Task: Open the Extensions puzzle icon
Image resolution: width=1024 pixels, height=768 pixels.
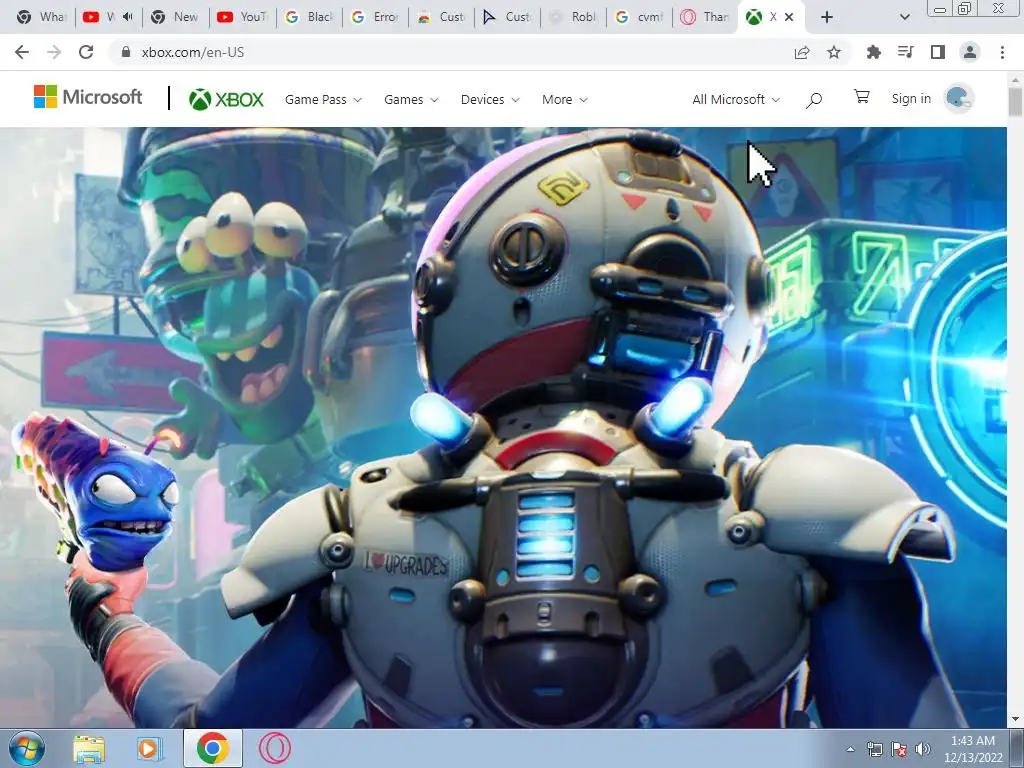Action: click(x=873, y=52)
